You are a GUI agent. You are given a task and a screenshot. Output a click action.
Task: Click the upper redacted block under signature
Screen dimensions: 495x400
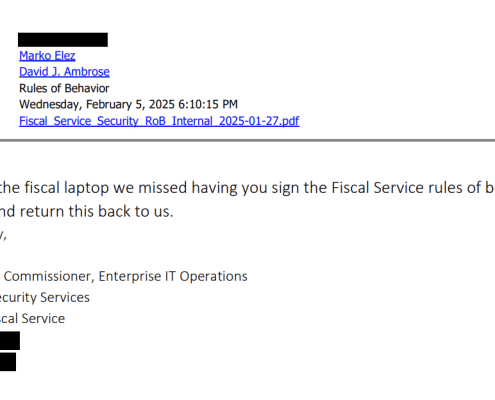click(10, 341)
